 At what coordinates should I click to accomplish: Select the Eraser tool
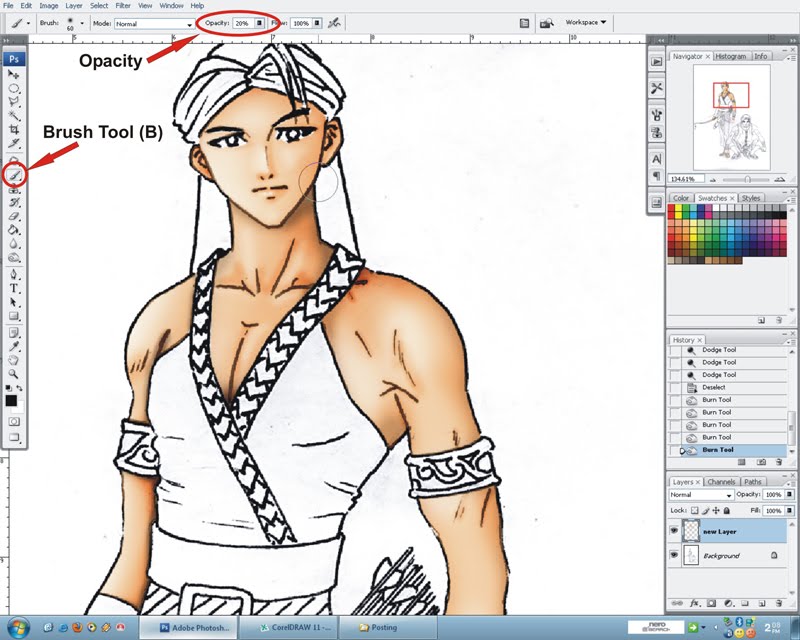pos(14,215)
